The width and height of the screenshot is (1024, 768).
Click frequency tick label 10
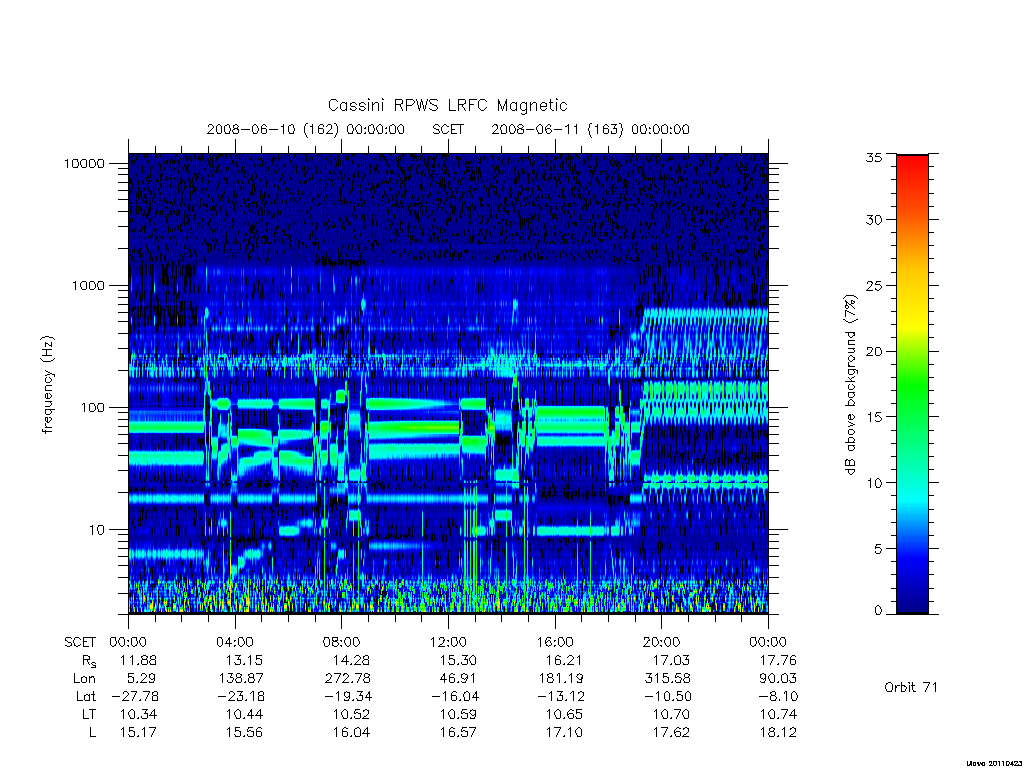96,530
